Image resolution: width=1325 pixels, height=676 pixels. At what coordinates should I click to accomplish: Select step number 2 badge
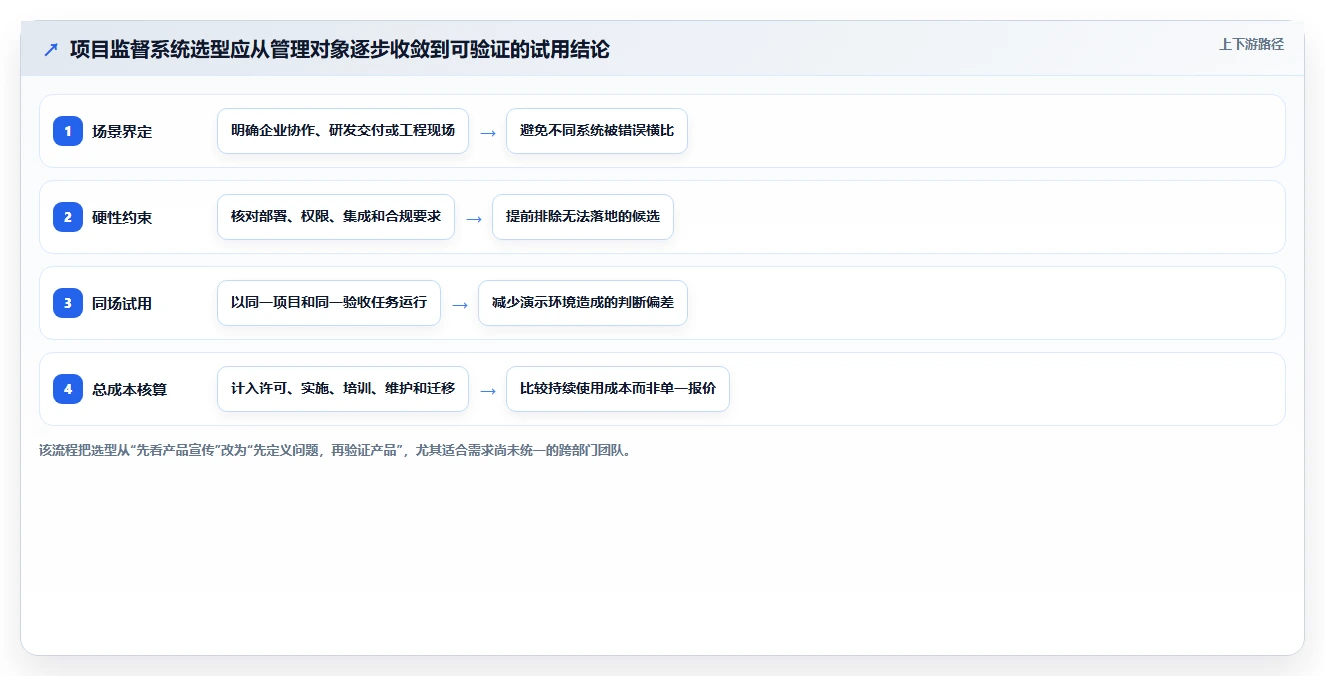point(68,217)
